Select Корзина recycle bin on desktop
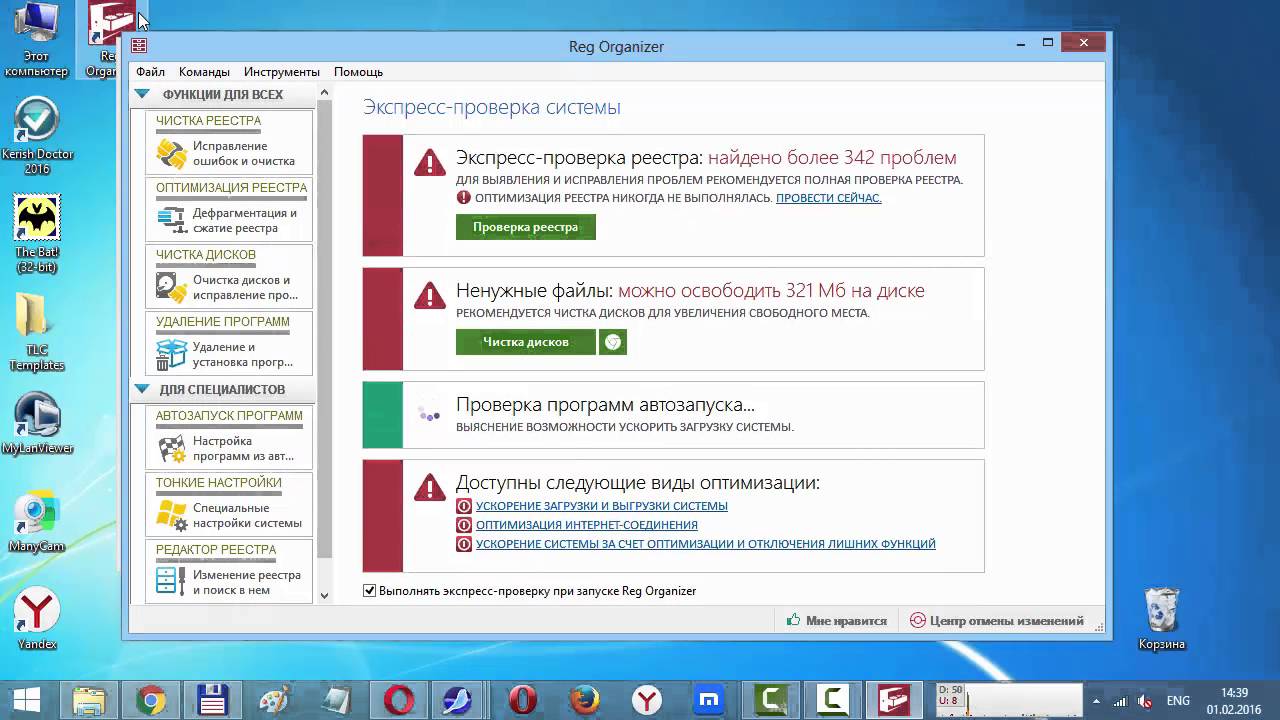Viewport: 1280px width, 720px height. click(1162, 618)
